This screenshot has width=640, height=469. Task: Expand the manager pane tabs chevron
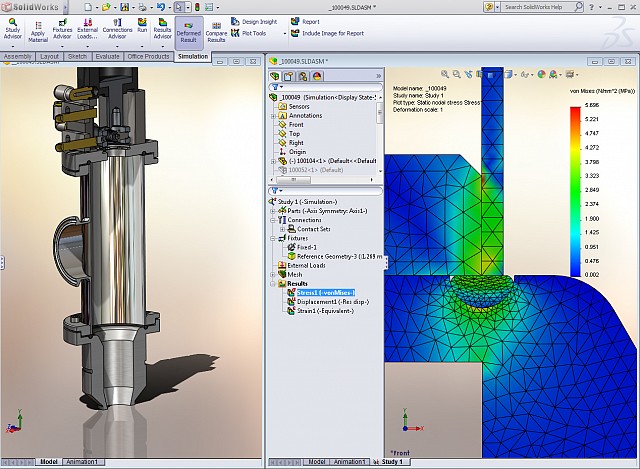point(378,76)
